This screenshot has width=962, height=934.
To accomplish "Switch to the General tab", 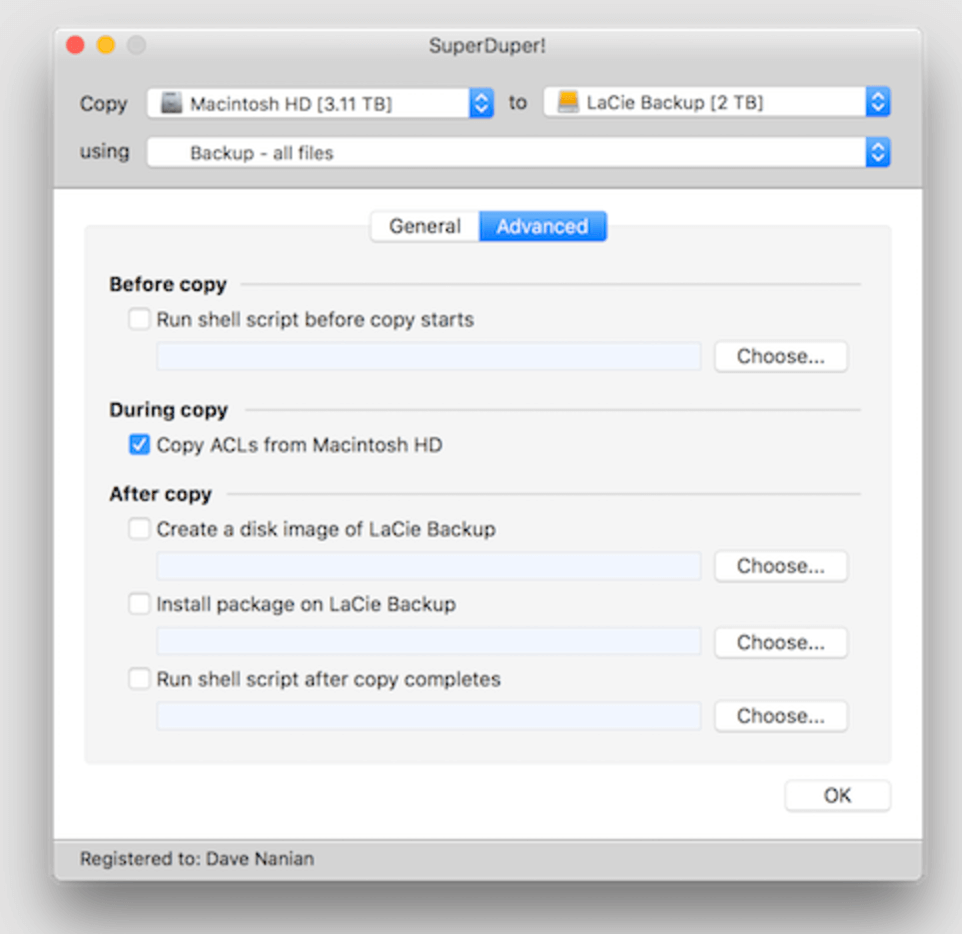I will 424,226.
